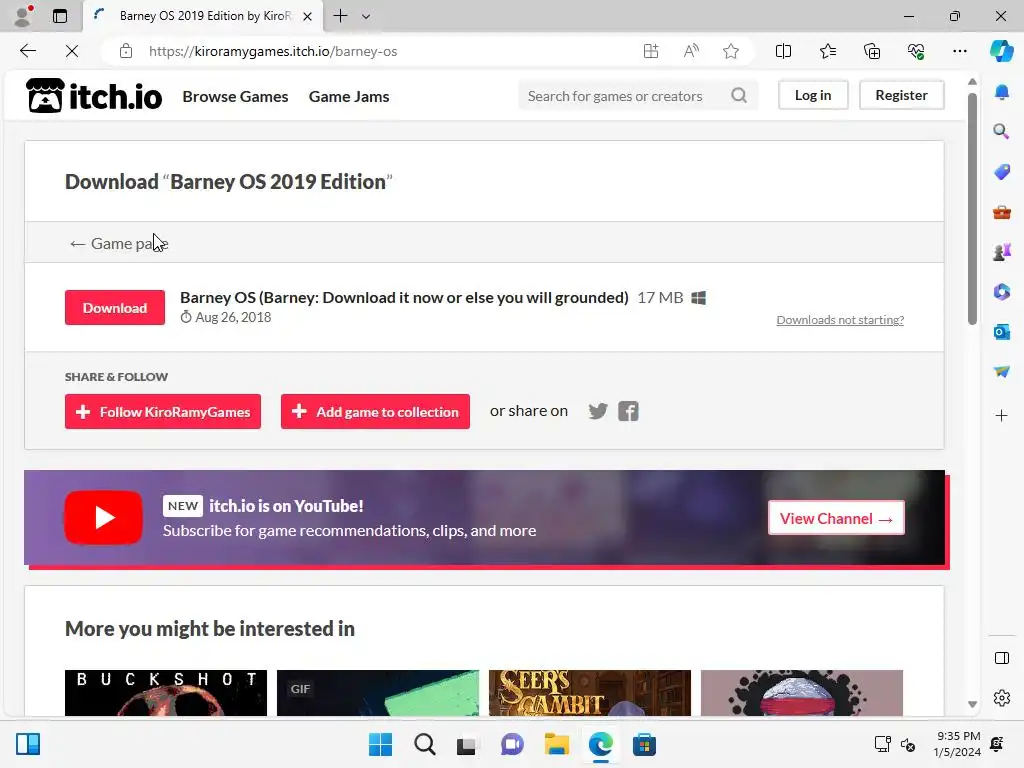Open Downloads not starting? link
The height and width of the screenshot is (768, 1024).
840,320
